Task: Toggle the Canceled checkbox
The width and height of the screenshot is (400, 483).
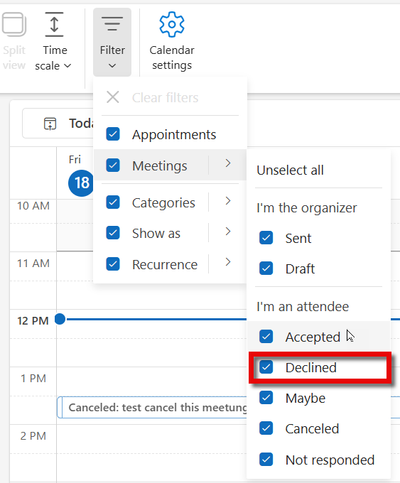Action: [266, 428]
